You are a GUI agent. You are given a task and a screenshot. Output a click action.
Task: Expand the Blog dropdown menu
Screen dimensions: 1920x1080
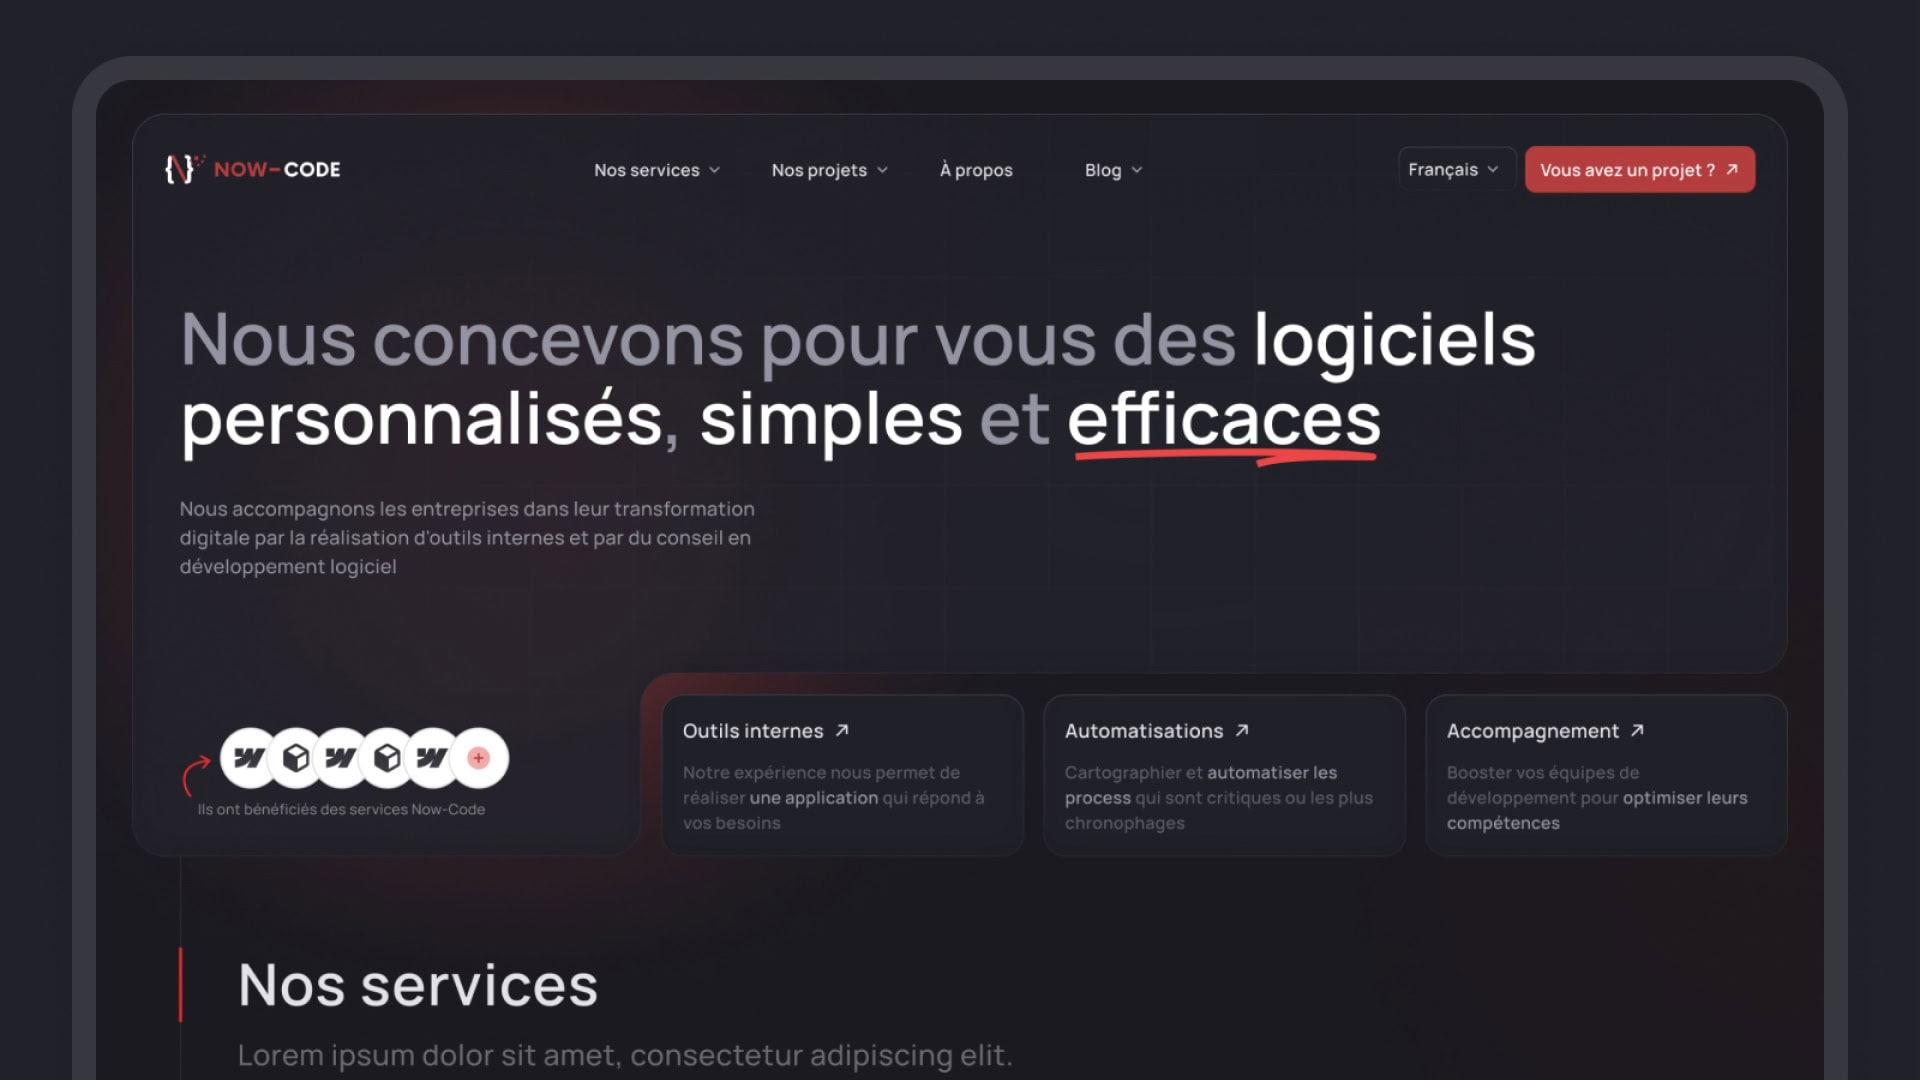pos(1112,169)
